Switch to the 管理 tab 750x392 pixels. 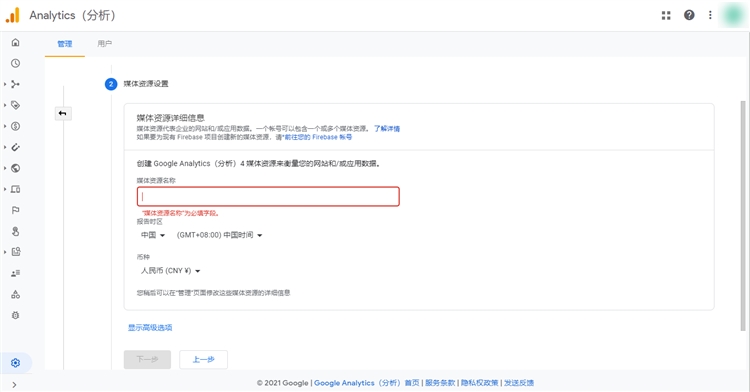pyautogui.click(x=65, y=44)
